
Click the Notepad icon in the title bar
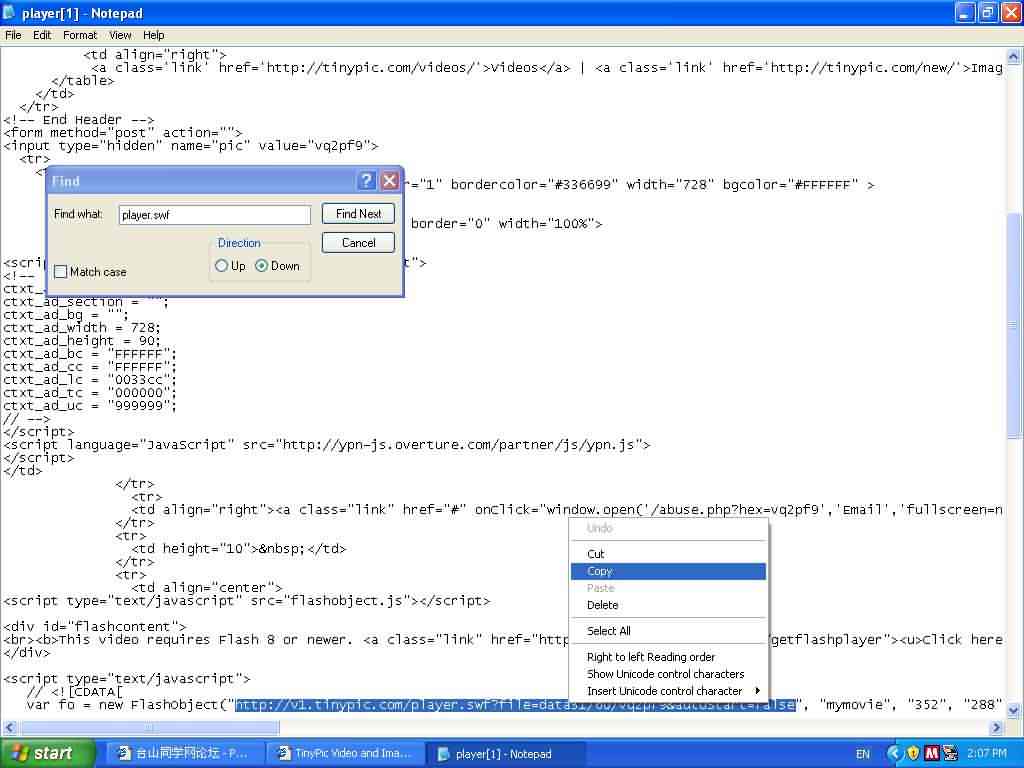[11, 13]
